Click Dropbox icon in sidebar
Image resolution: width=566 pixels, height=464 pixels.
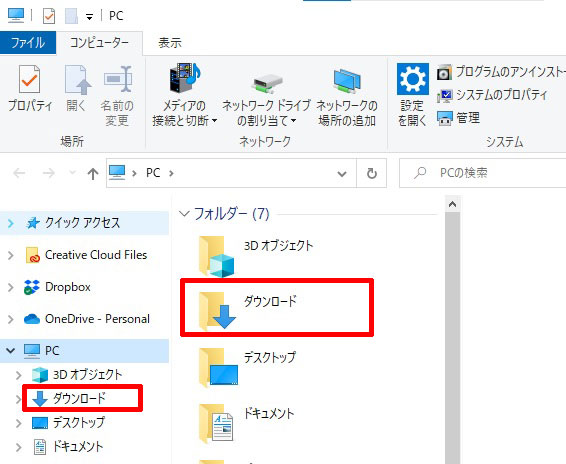point(32,287)
